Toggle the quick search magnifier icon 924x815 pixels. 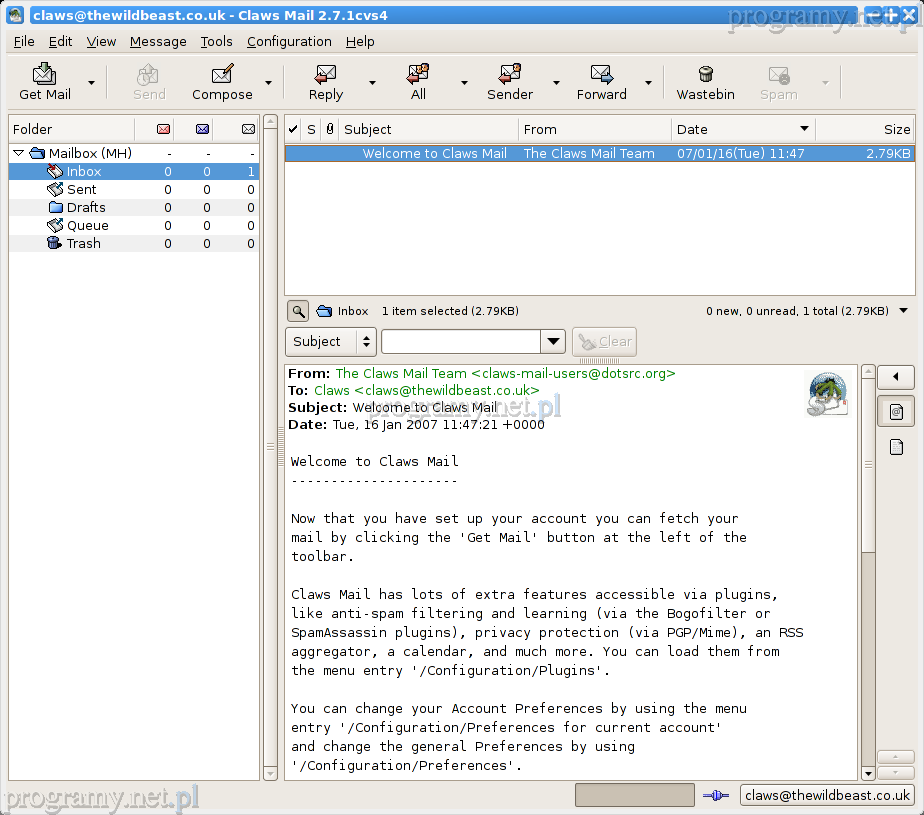(297, 311)
